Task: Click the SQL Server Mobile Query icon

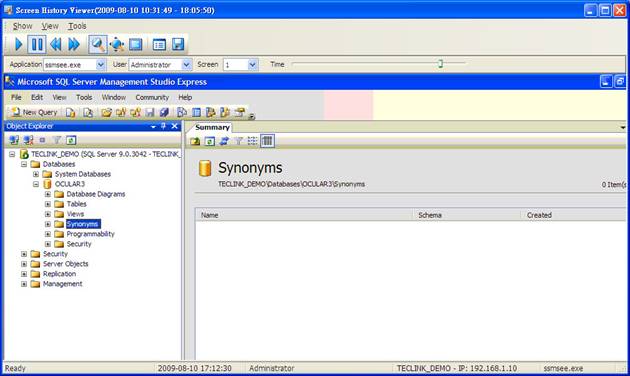Action: click(88, 113)
